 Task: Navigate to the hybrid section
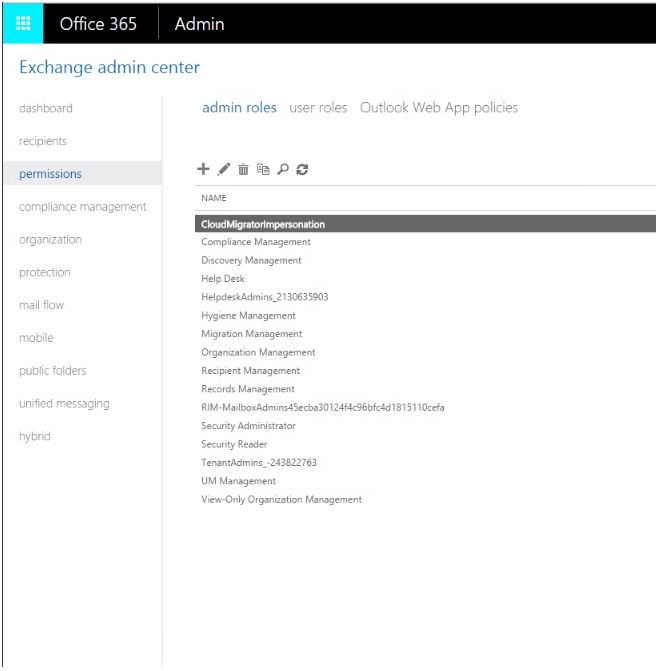[x=35, y=436]
